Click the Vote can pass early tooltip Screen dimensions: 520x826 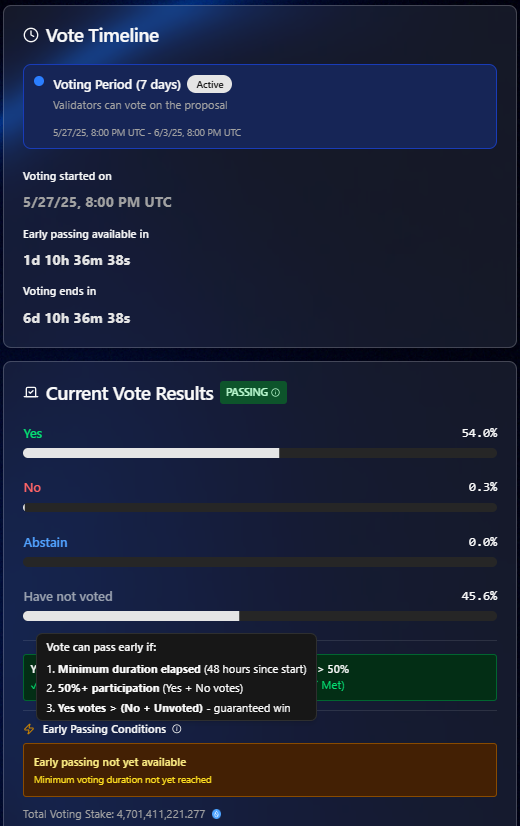pos(176,677)
